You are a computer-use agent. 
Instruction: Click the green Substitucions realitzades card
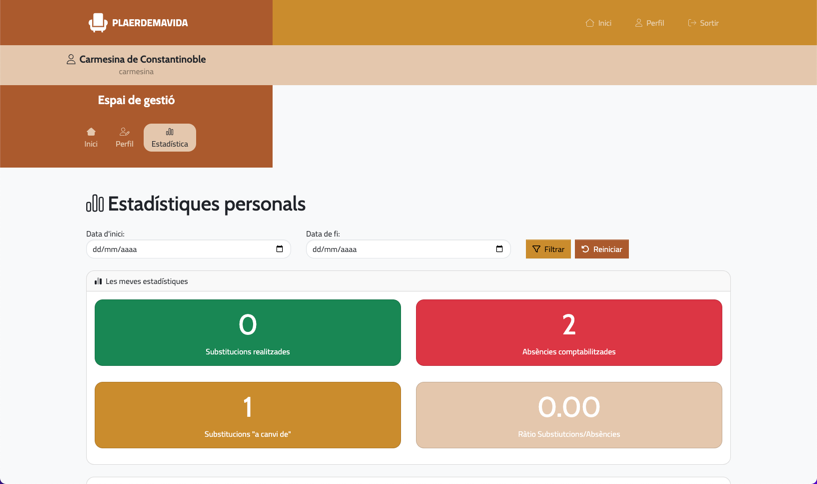(248, 333)
